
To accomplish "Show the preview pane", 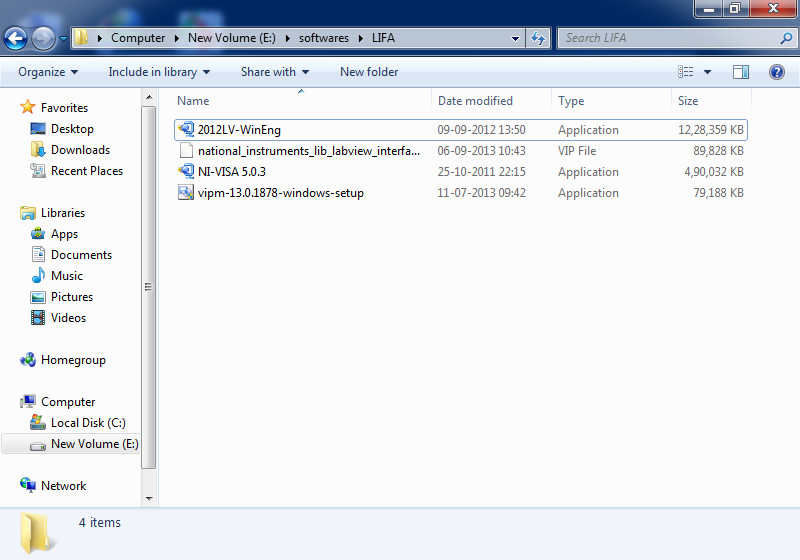I will [741, 72].
